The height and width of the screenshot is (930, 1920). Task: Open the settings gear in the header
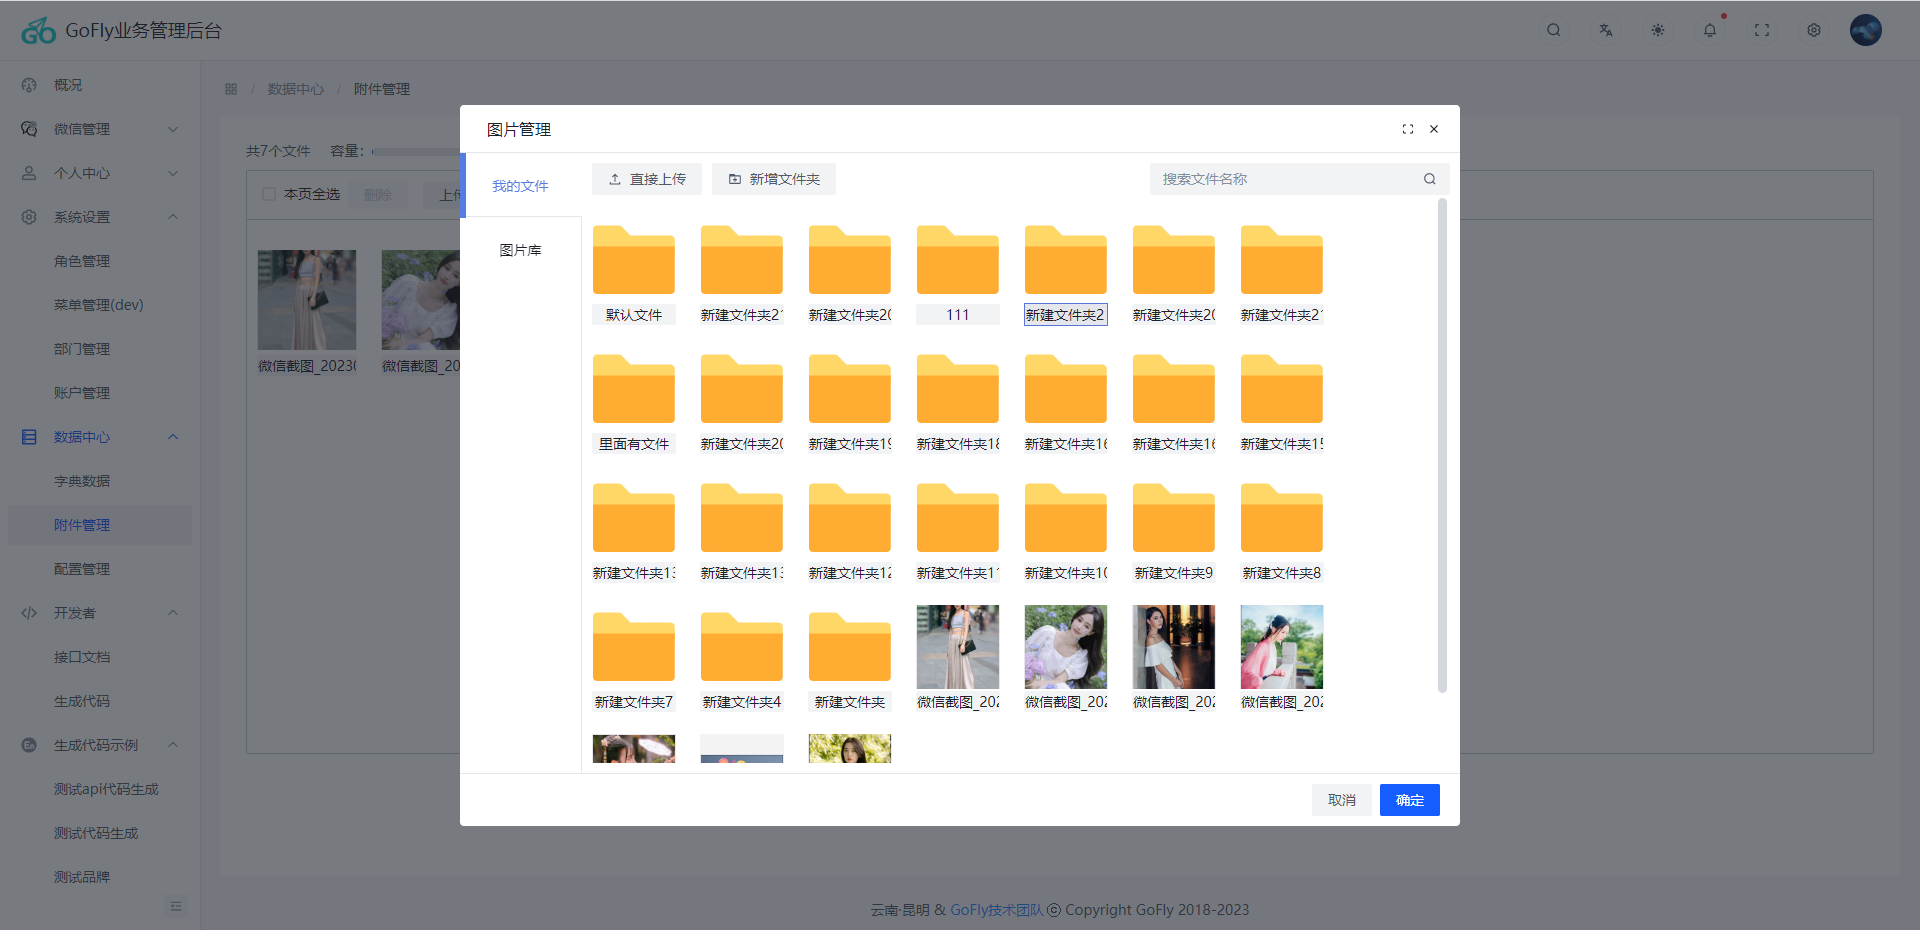1813,30
